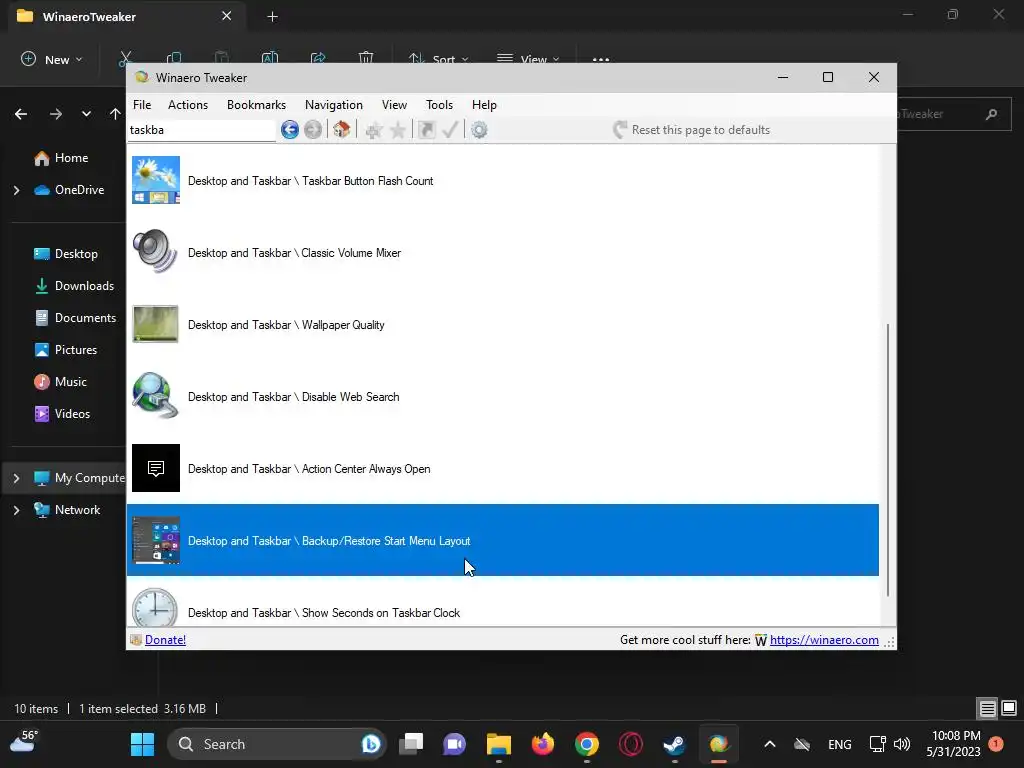Open the View menu in Winaero Tweaker

pyautogui.click(x=394, y=105)
